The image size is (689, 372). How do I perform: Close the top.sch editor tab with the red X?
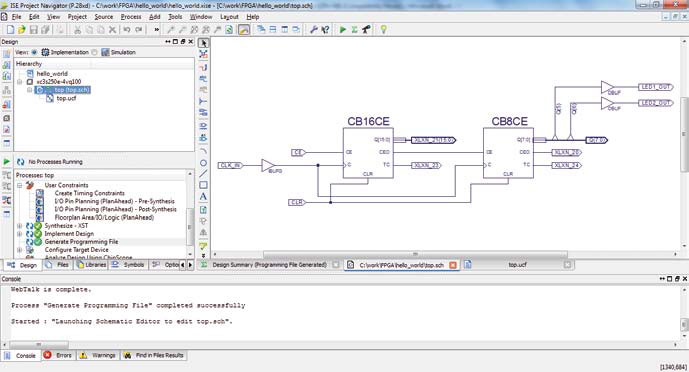tap(453, 265)
